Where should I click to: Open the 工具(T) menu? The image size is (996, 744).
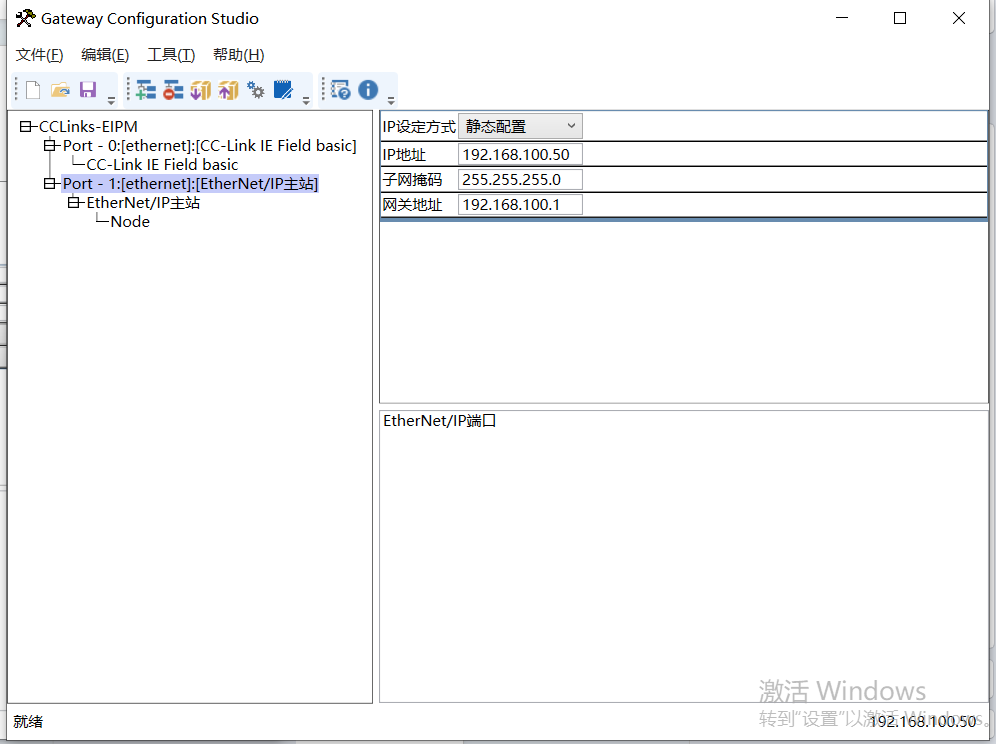[171, 55]
